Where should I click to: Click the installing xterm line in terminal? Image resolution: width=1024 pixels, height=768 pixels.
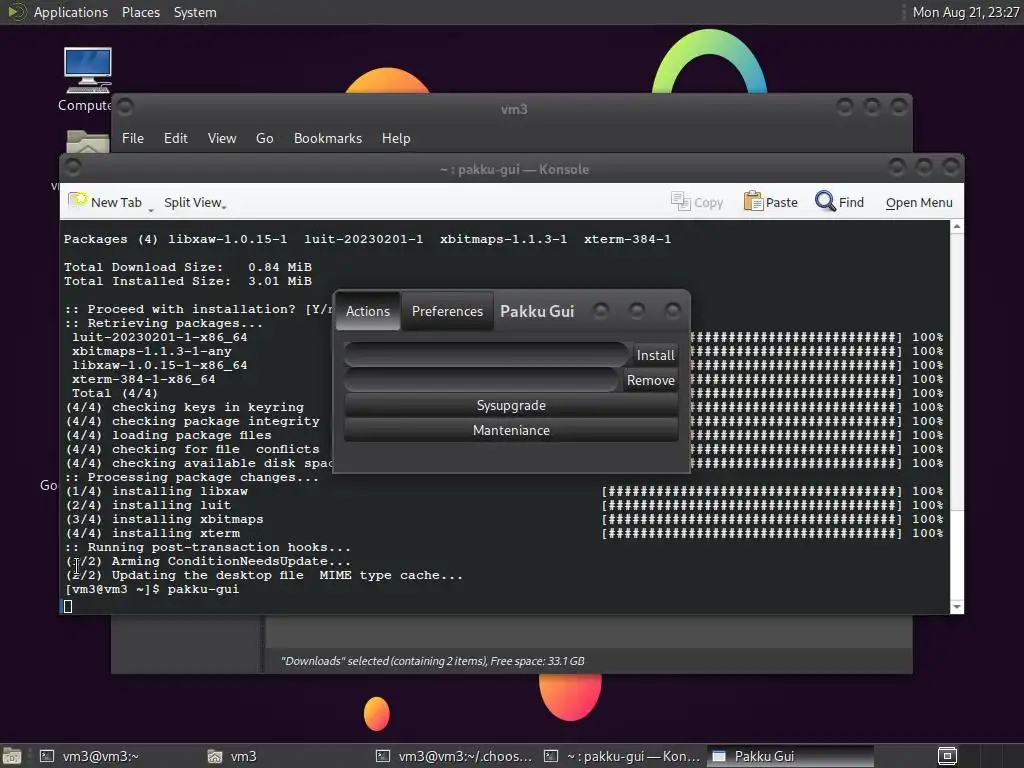[x=153, y=534]
